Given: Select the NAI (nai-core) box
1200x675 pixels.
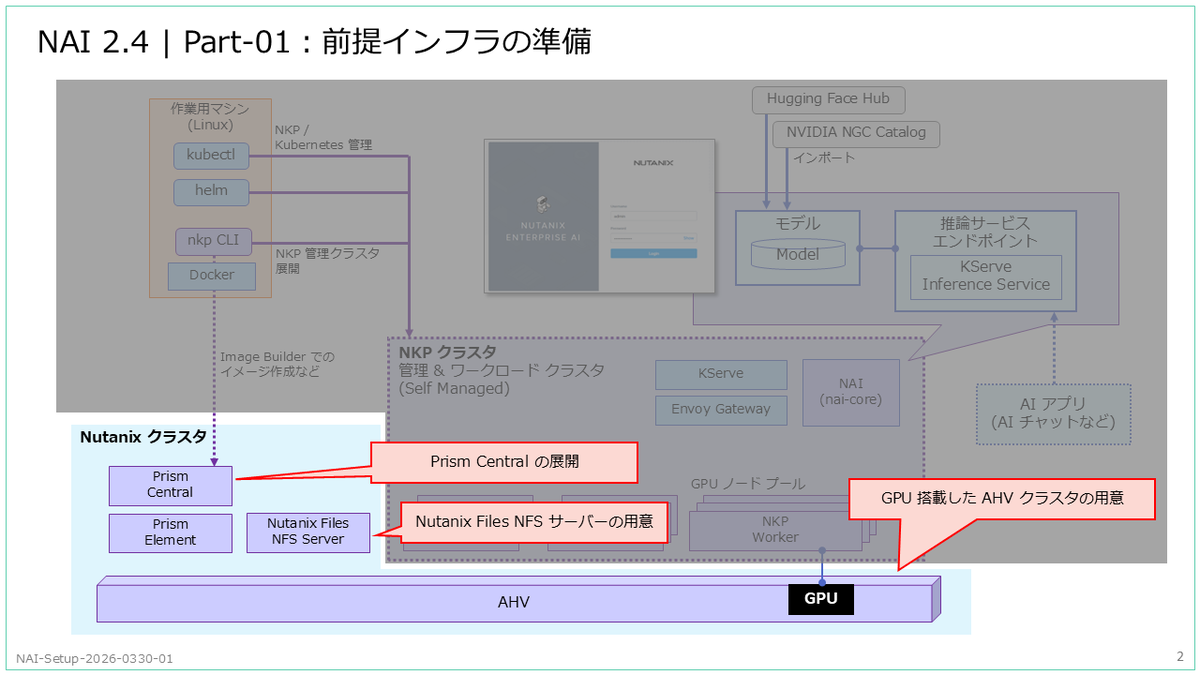Looking at the screenshot, I should (852, 391).
